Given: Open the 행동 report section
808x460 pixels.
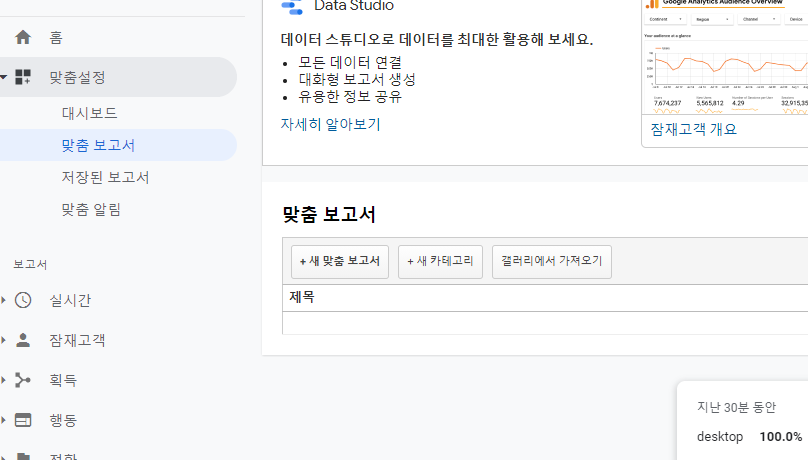Looking at the screenshot, I should point(63,420).
